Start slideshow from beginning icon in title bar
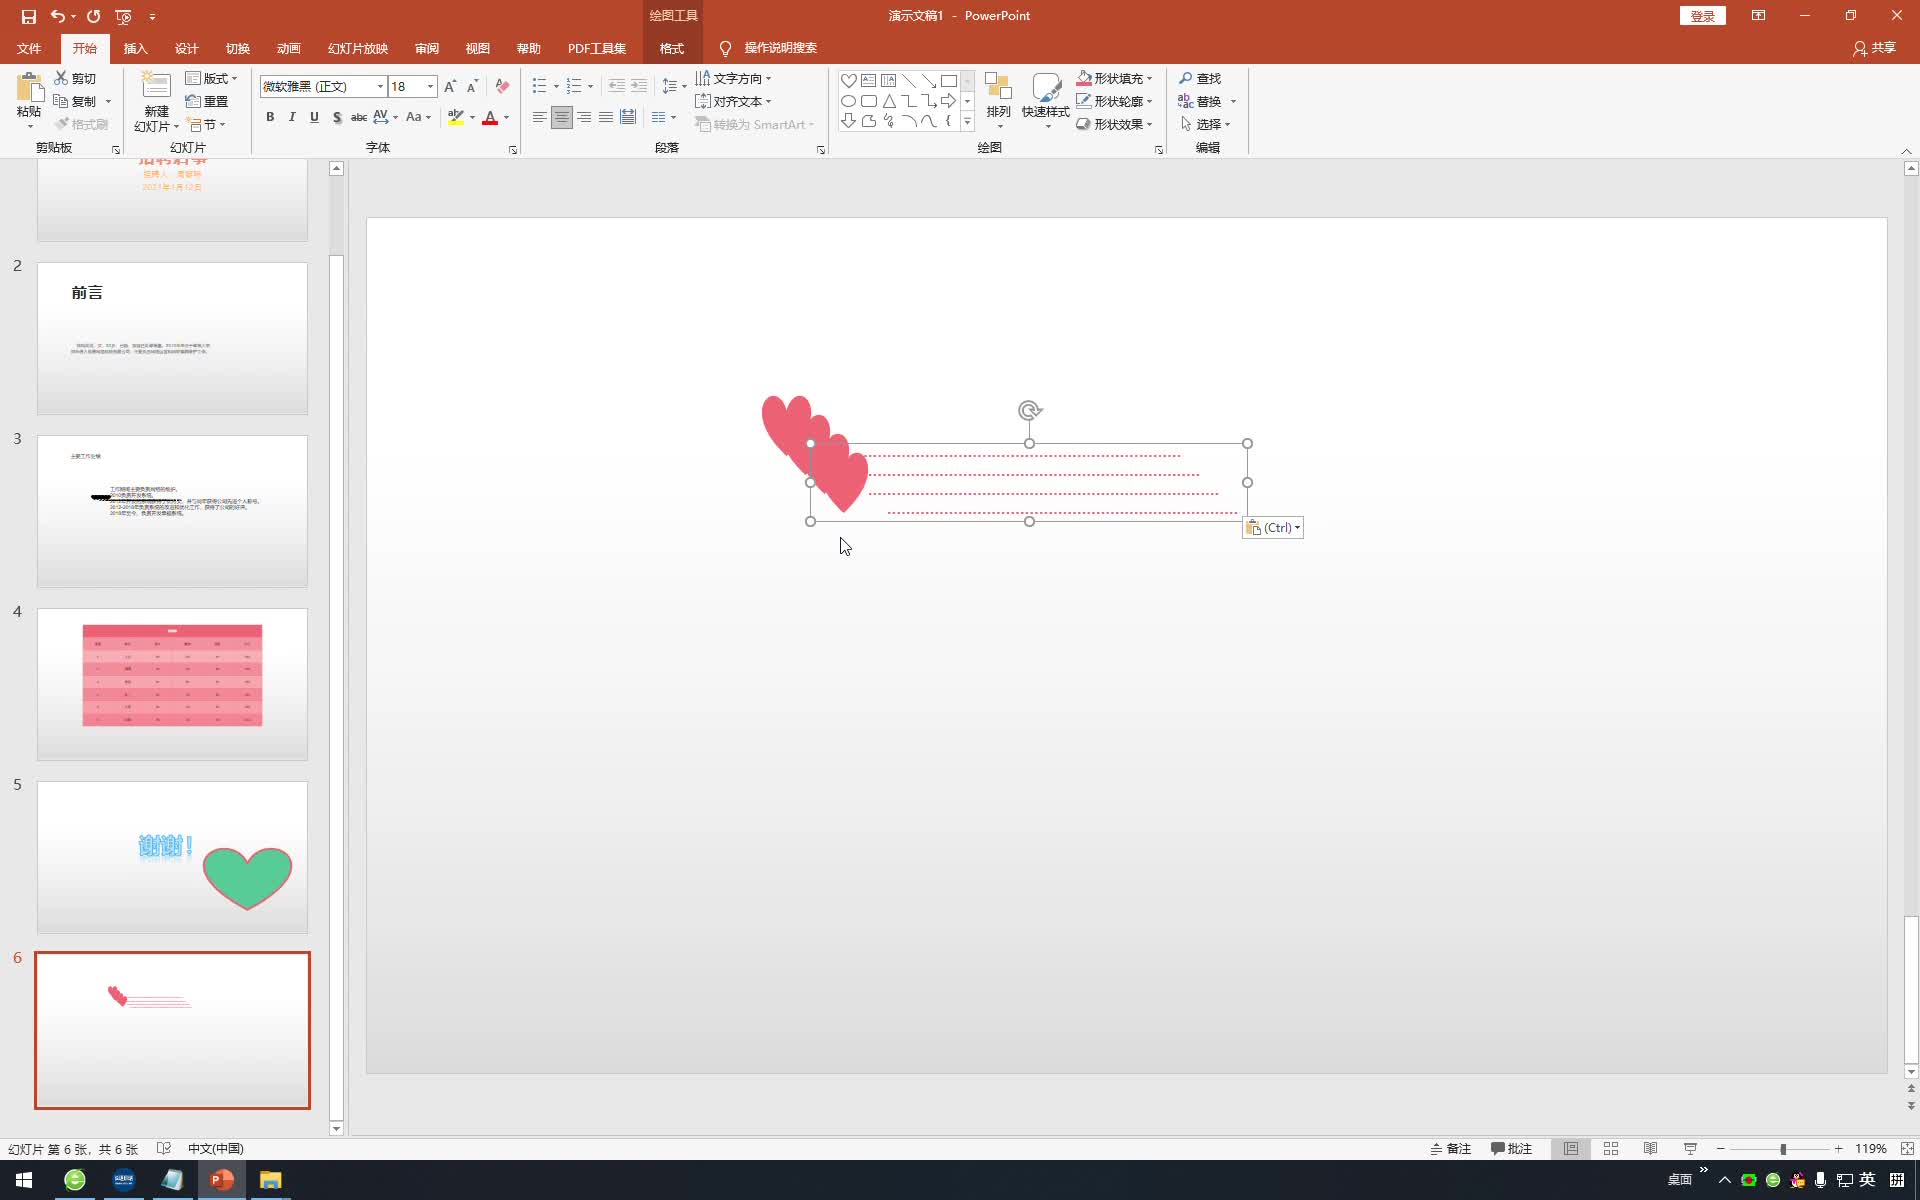Viewport: 1920px width, 1200px height. (123, 16)
